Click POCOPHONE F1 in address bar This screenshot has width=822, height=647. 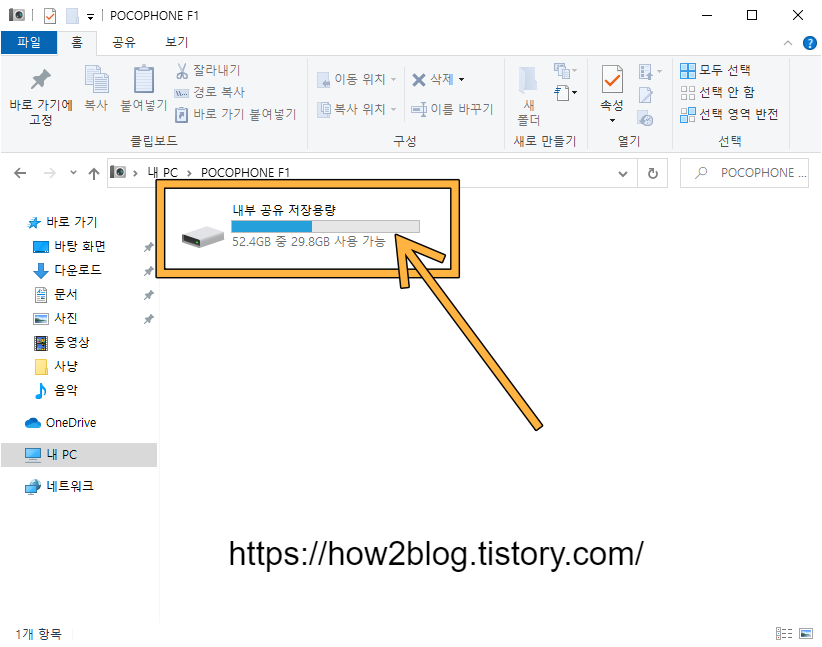[245, 172]
